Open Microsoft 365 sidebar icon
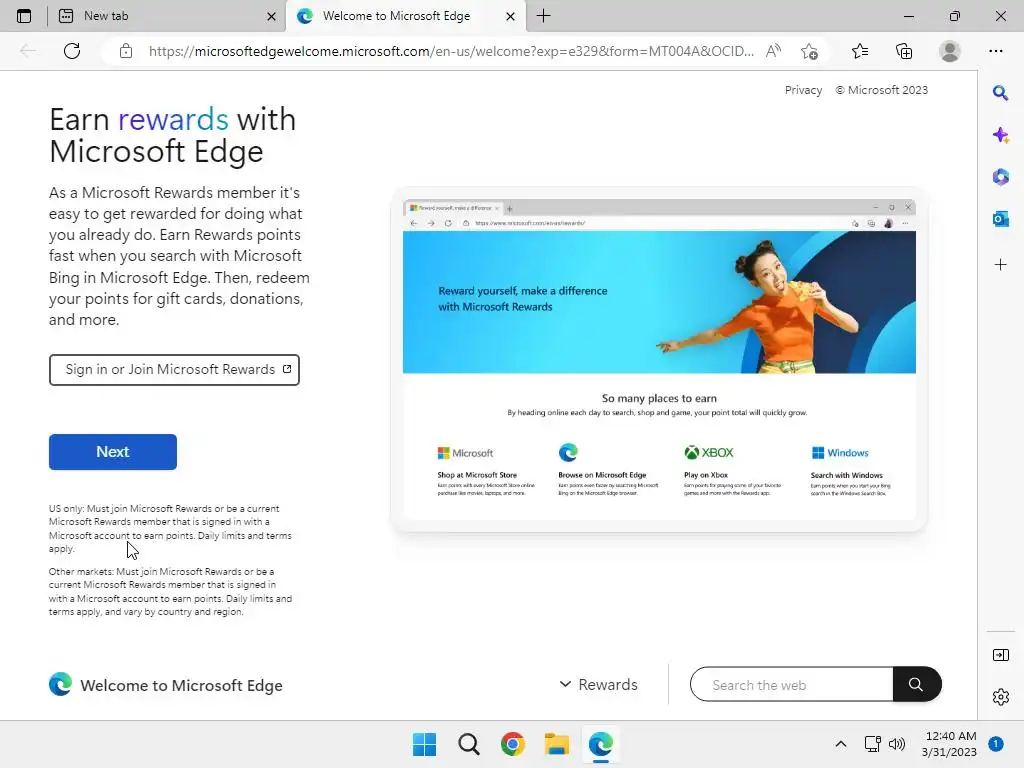 [1000, 177]
